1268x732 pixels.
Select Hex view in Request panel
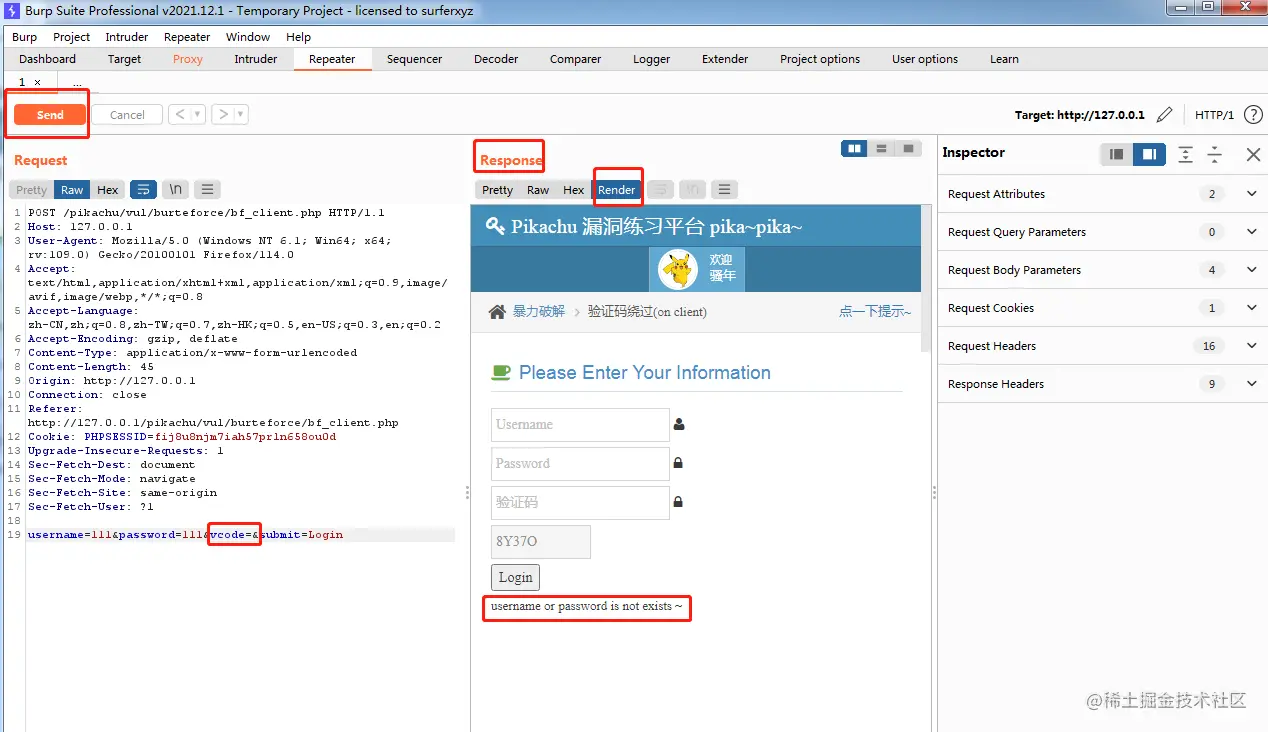coord(108,190)
